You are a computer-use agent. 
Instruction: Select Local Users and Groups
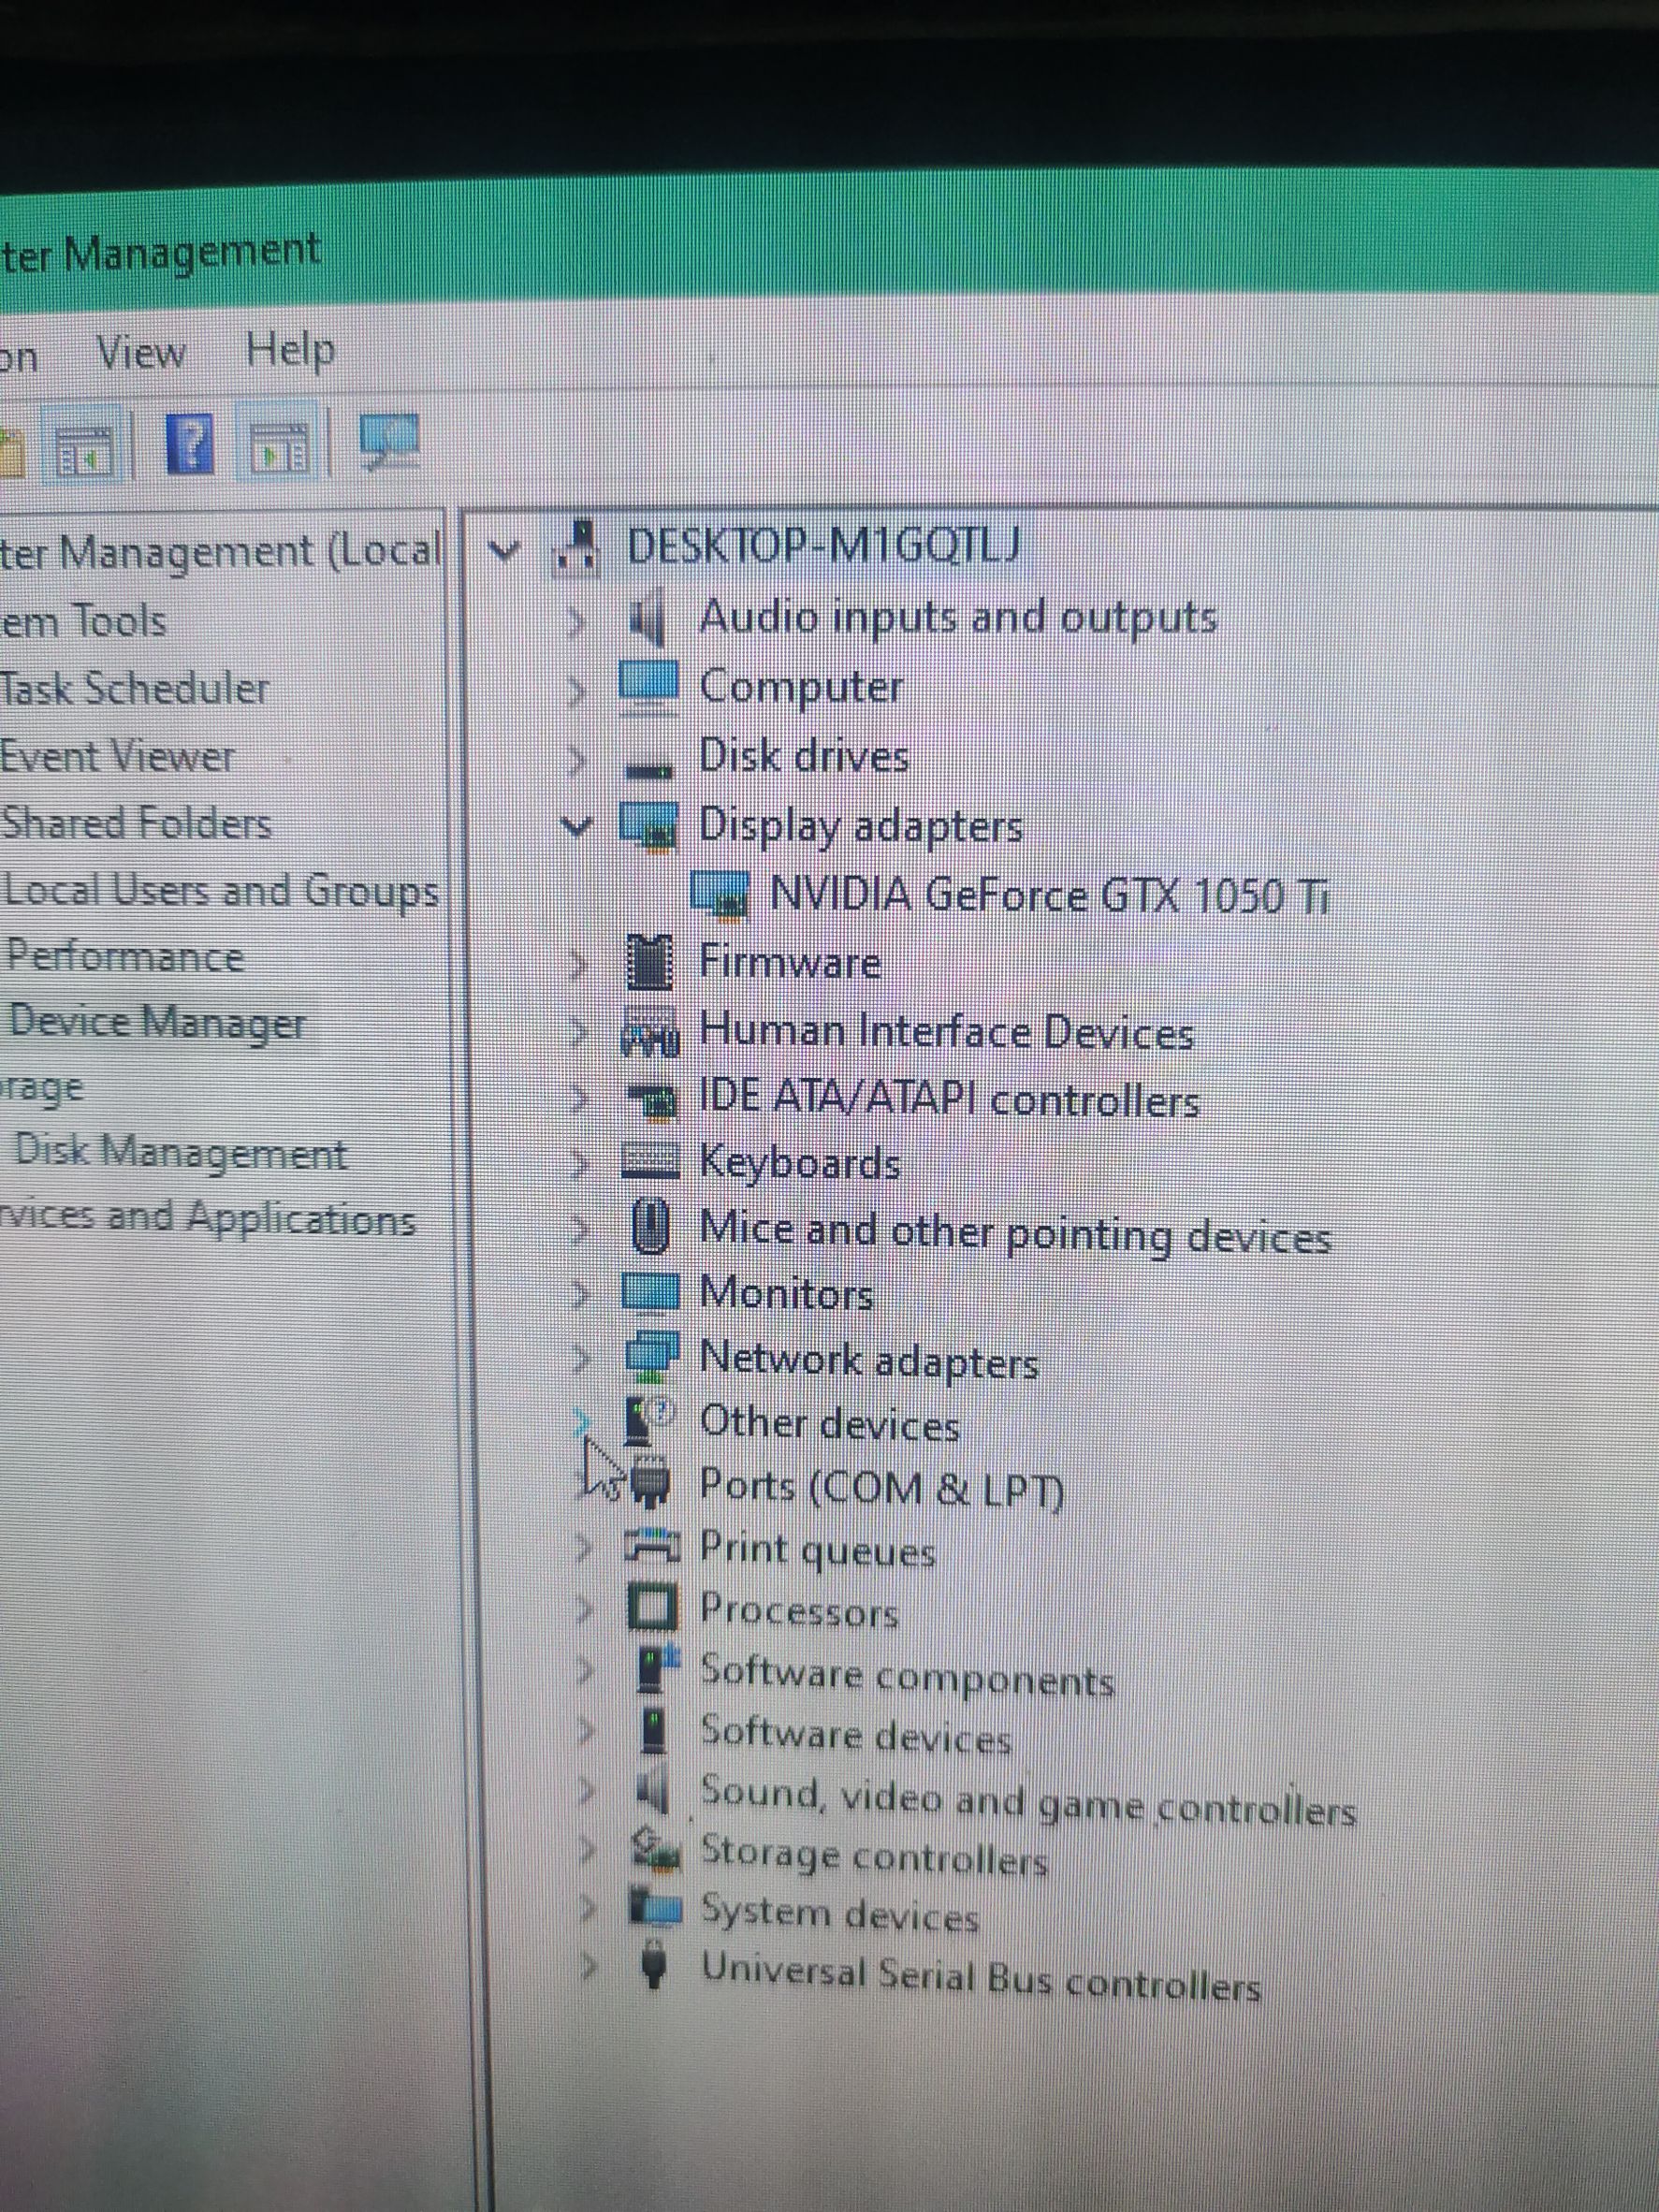(x=220, y=890)
